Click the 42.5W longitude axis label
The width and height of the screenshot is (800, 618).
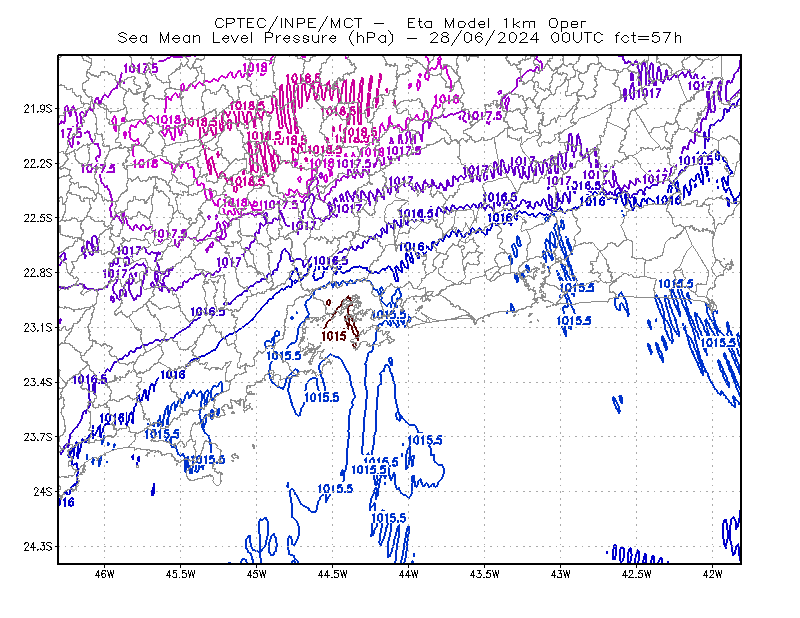click(637, 574)
